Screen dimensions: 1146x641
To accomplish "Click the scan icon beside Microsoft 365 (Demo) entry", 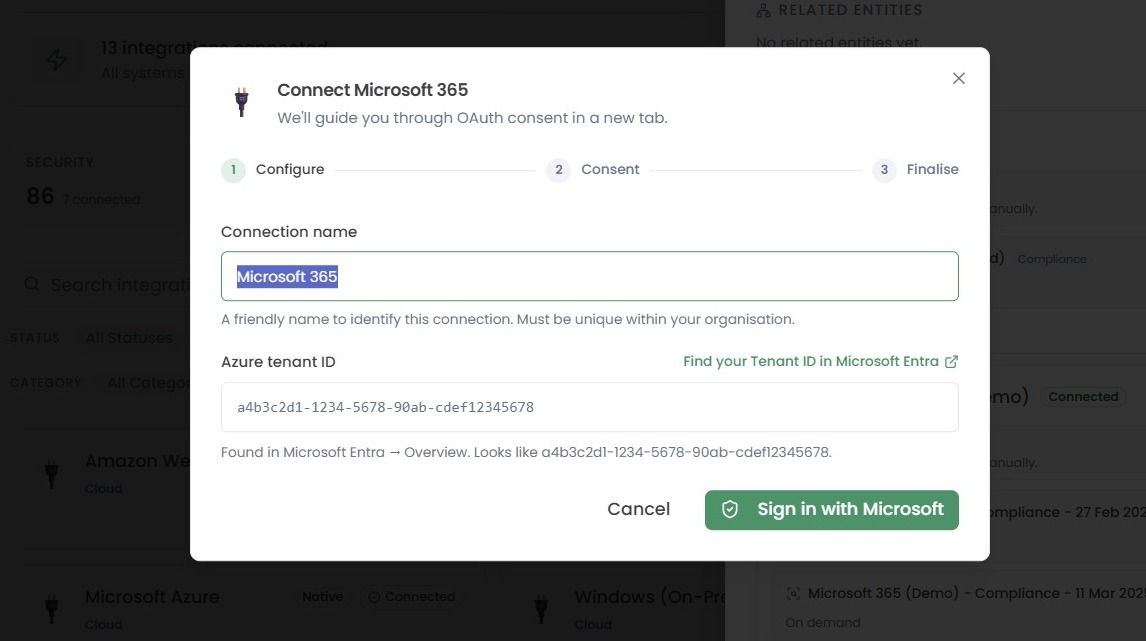I will (792, 593).
